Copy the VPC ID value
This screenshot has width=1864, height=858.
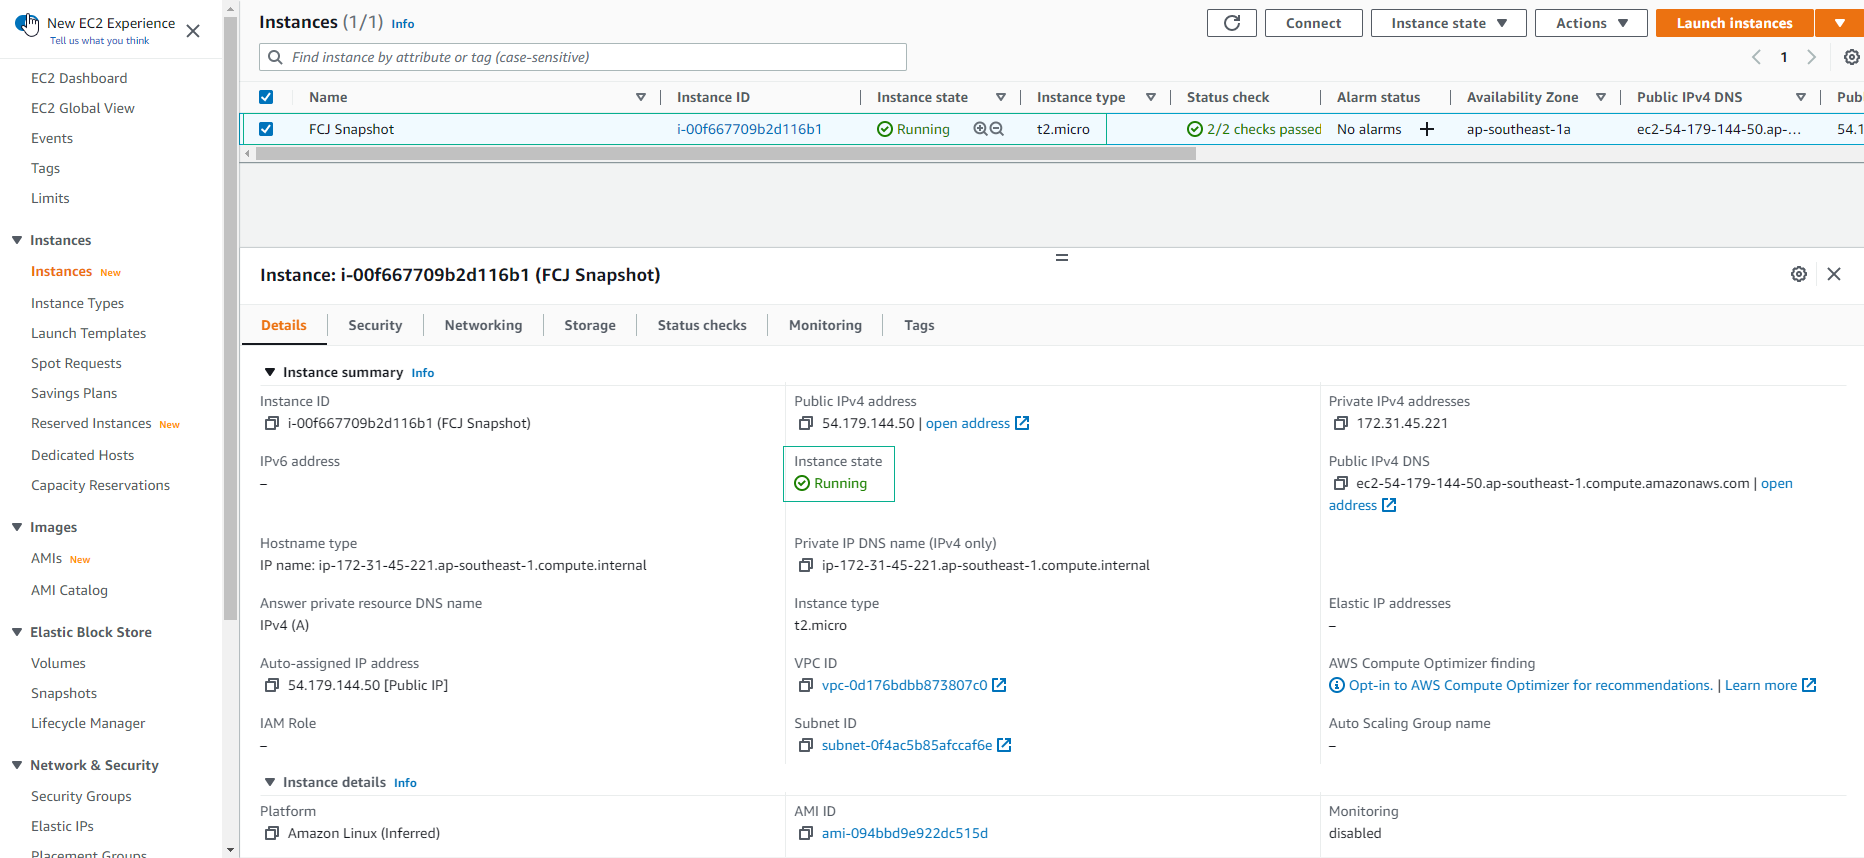[x=805, y=685]
